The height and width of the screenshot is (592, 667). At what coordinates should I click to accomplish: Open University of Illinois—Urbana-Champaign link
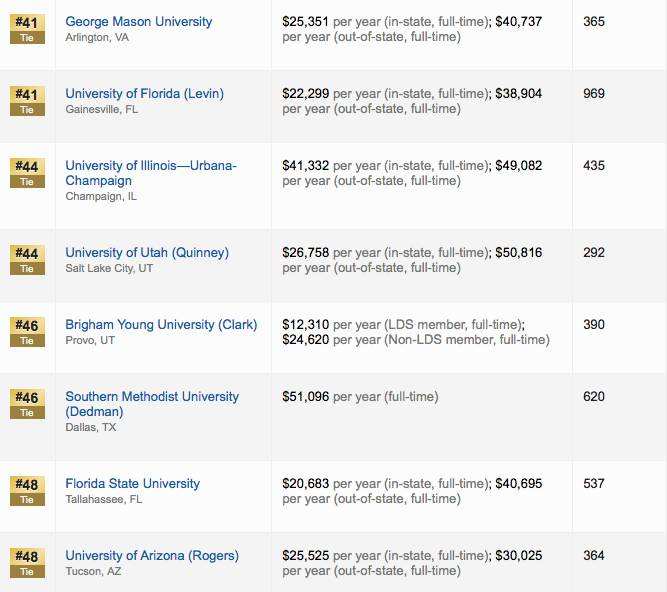pyautogui.click(x=151, y=173)
